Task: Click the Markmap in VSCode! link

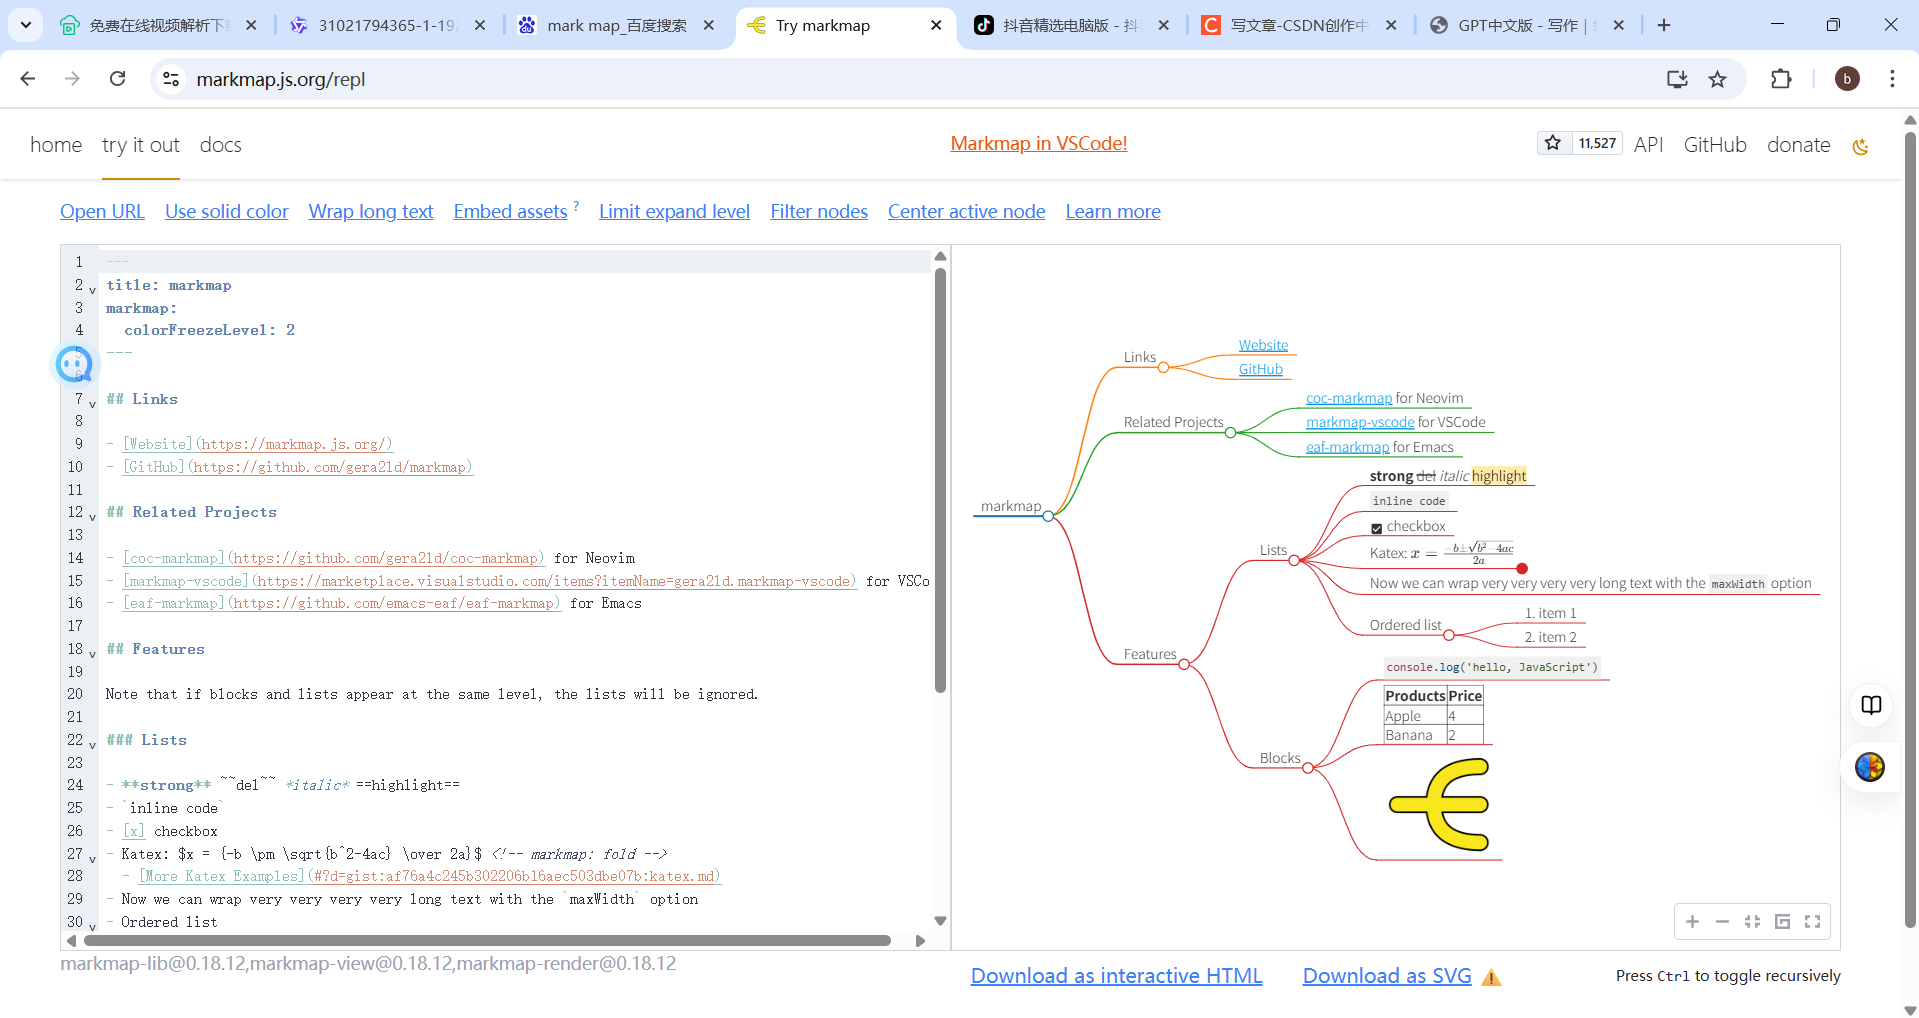Action: (x=1039, y=143)
